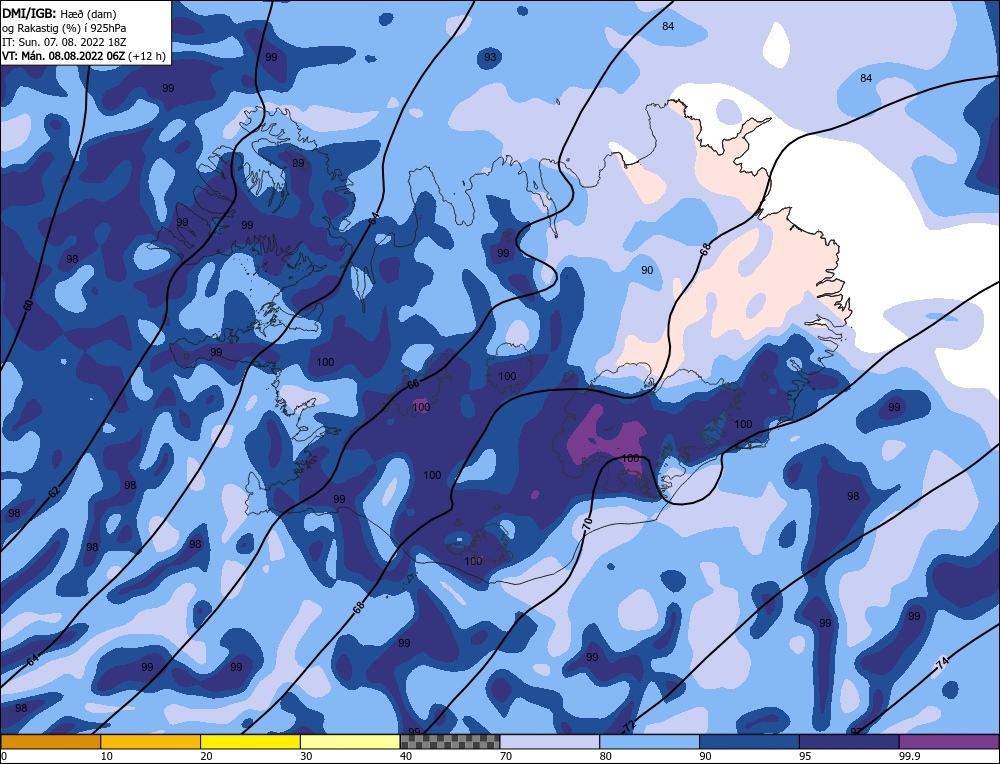Click the '93' humidity value on the map
Viewport: 1000px width, 764px height.
pyautogui.click(x=490, y=57)
